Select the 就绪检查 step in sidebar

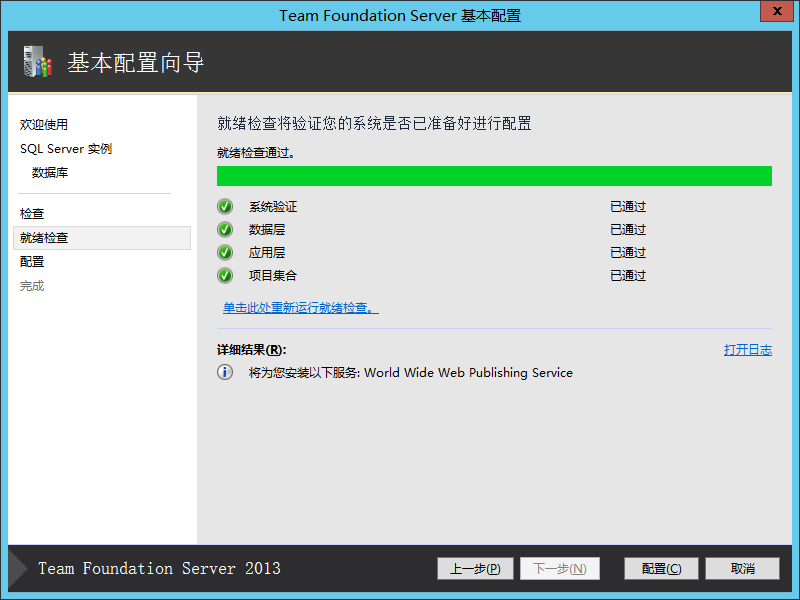tap(102, 238)
